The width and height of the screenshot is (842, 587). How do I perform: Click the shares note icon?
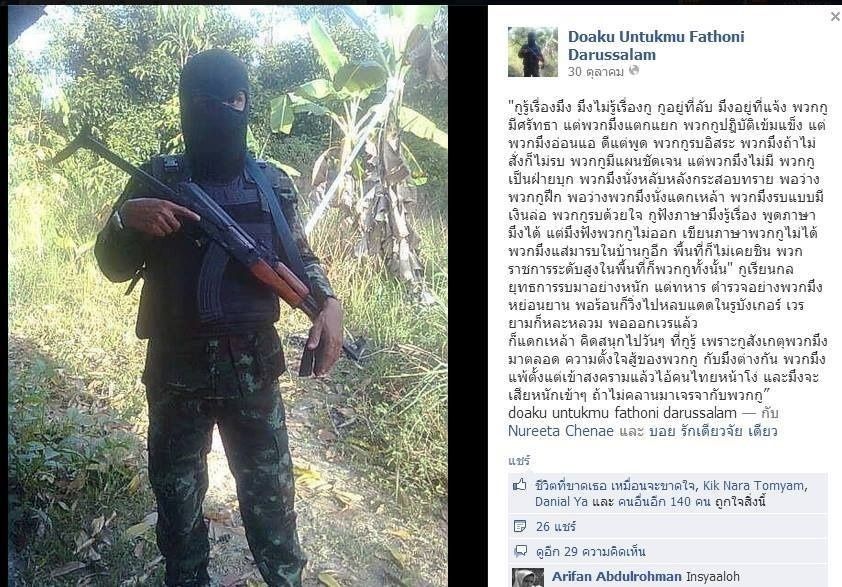520,526
